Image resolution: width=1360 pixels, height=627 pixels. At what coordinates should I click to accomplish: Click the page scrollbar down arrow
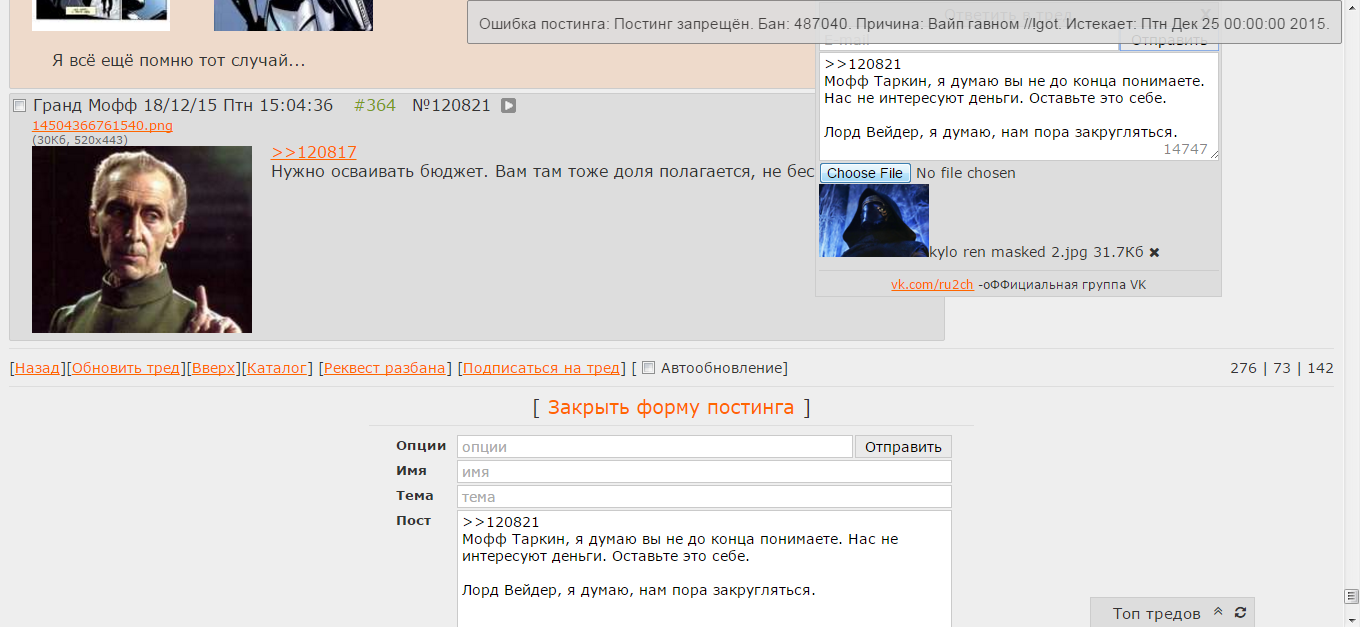[1351, 618]
